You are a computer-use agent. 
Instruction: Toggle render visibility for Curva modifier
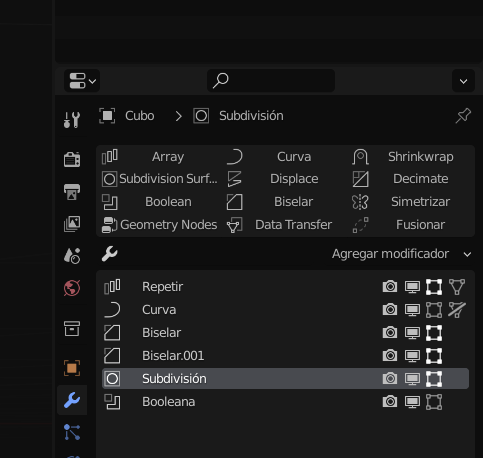390,310
